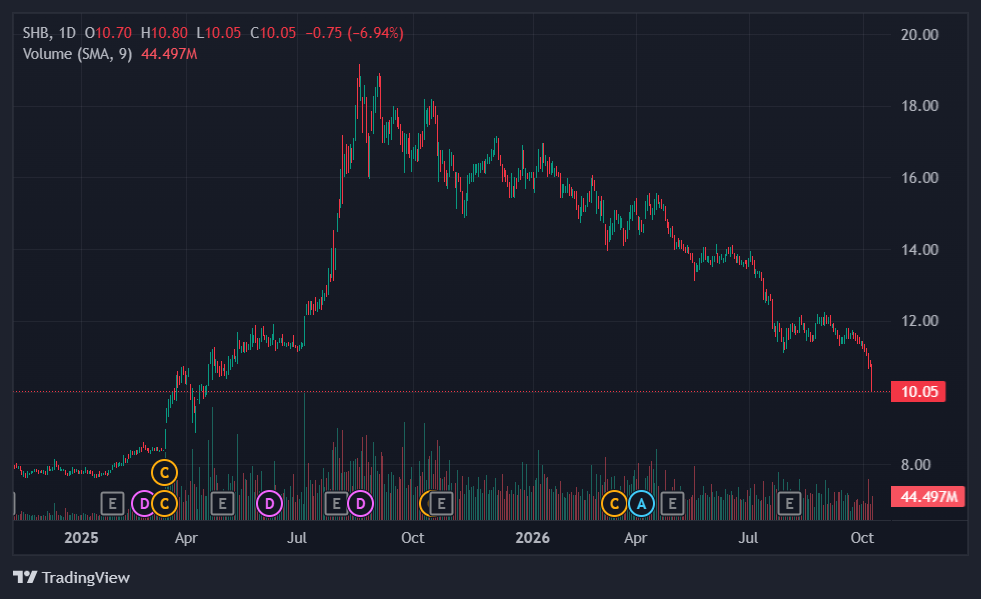The image size is (981, 599).
Task: Select the lower orange C marker beside the first D
Action: click(x=165, y=503)
